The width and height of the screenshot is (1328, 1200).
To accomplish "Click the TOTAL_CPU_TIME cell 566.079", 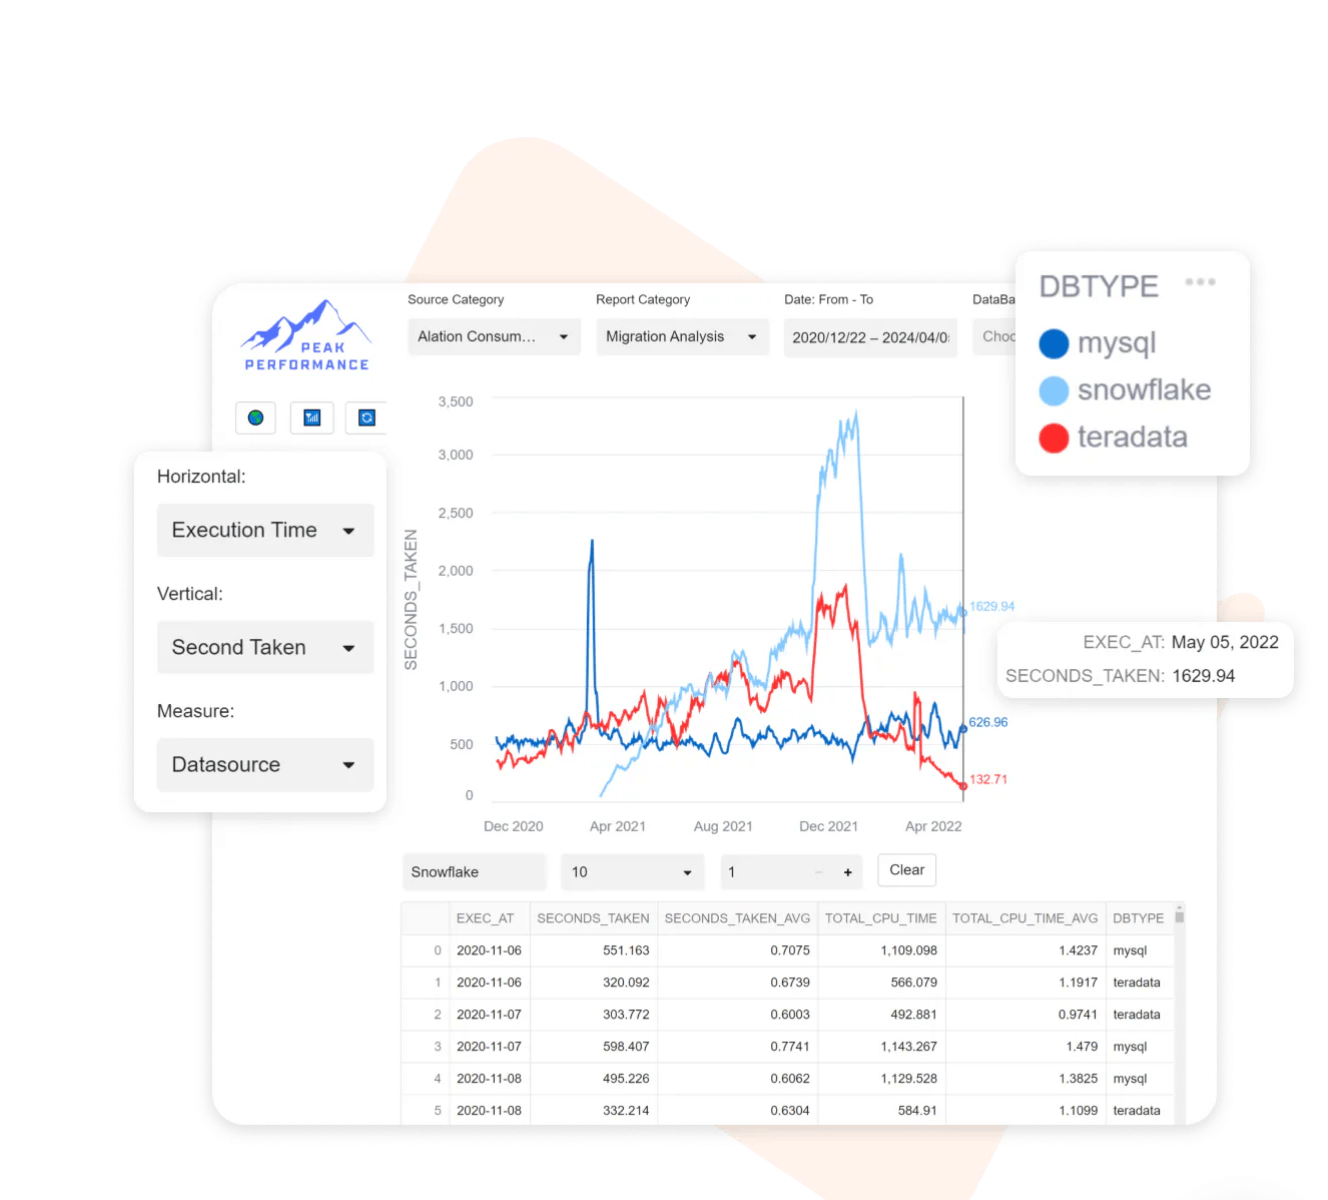I will 881,983.
